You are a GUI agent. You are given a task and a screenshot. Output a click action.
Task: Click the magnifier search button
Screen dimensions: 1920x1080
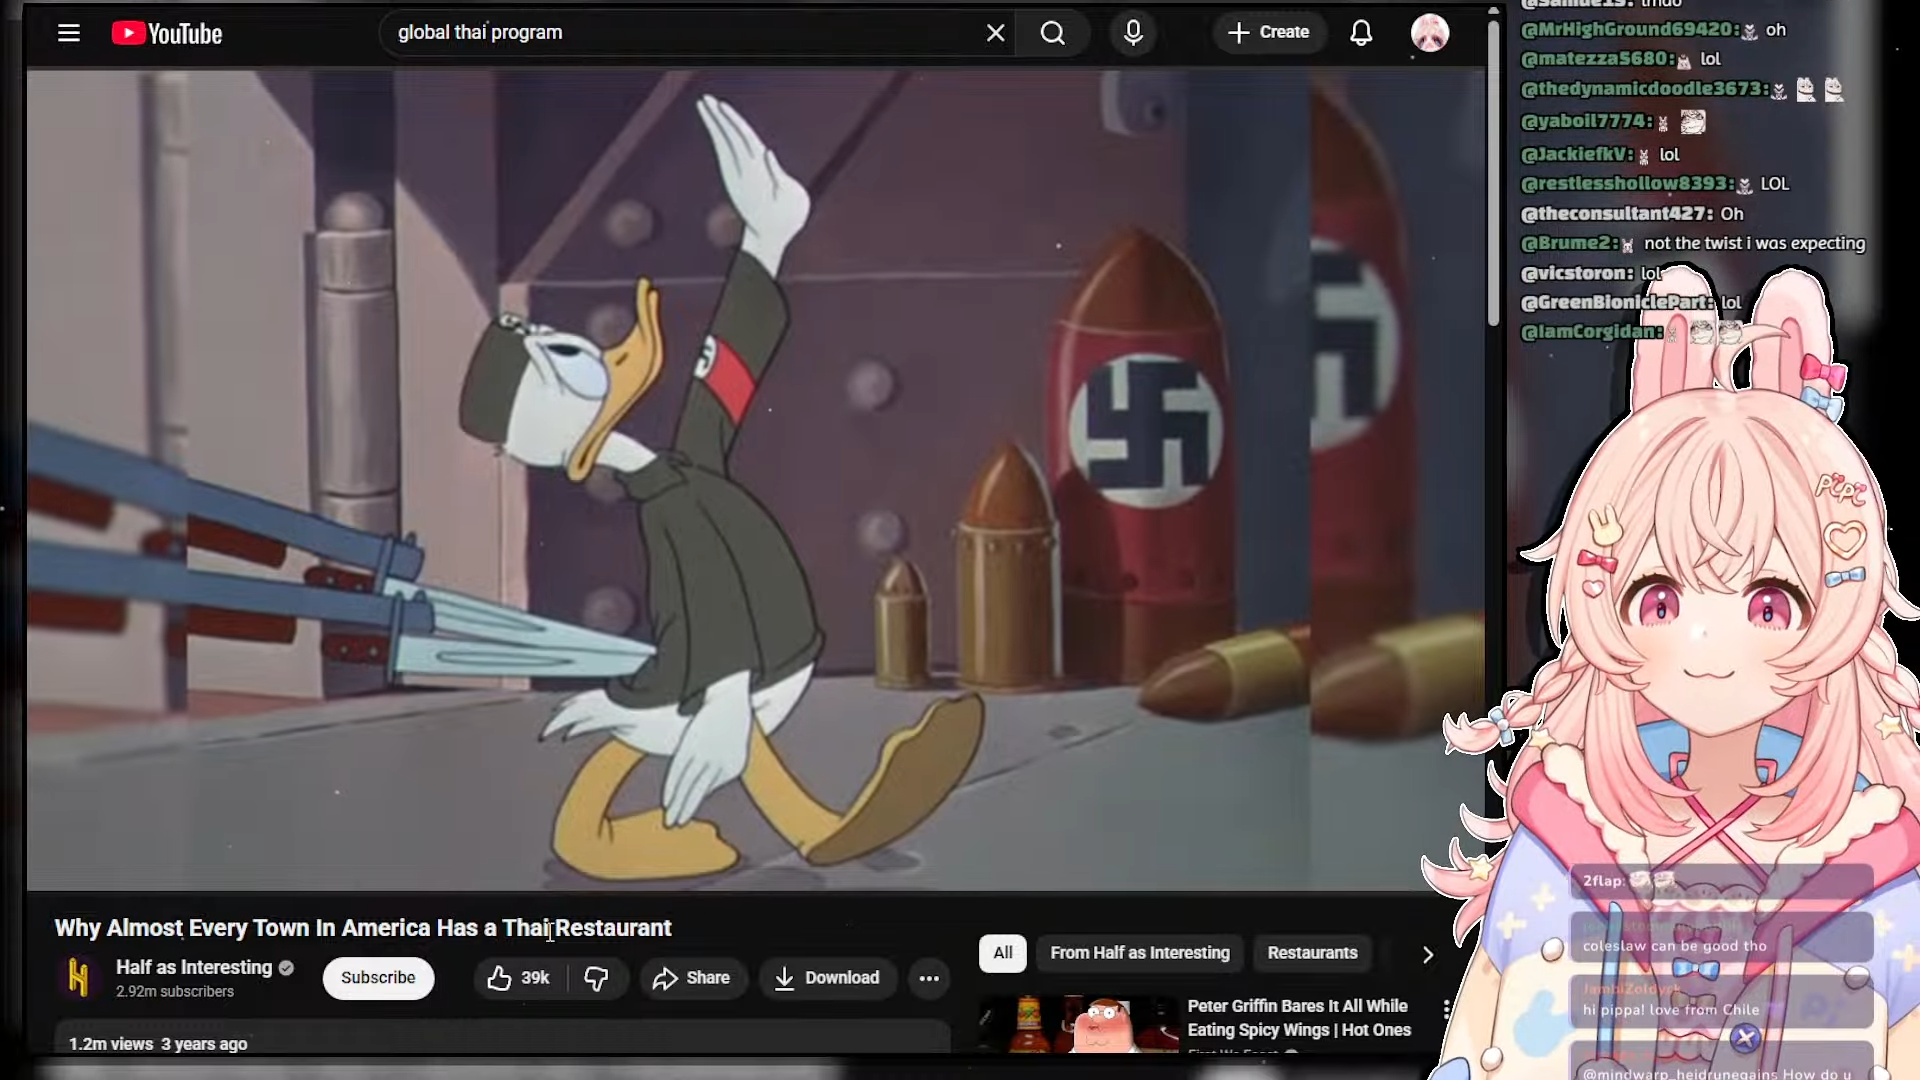click(1052, 33)
